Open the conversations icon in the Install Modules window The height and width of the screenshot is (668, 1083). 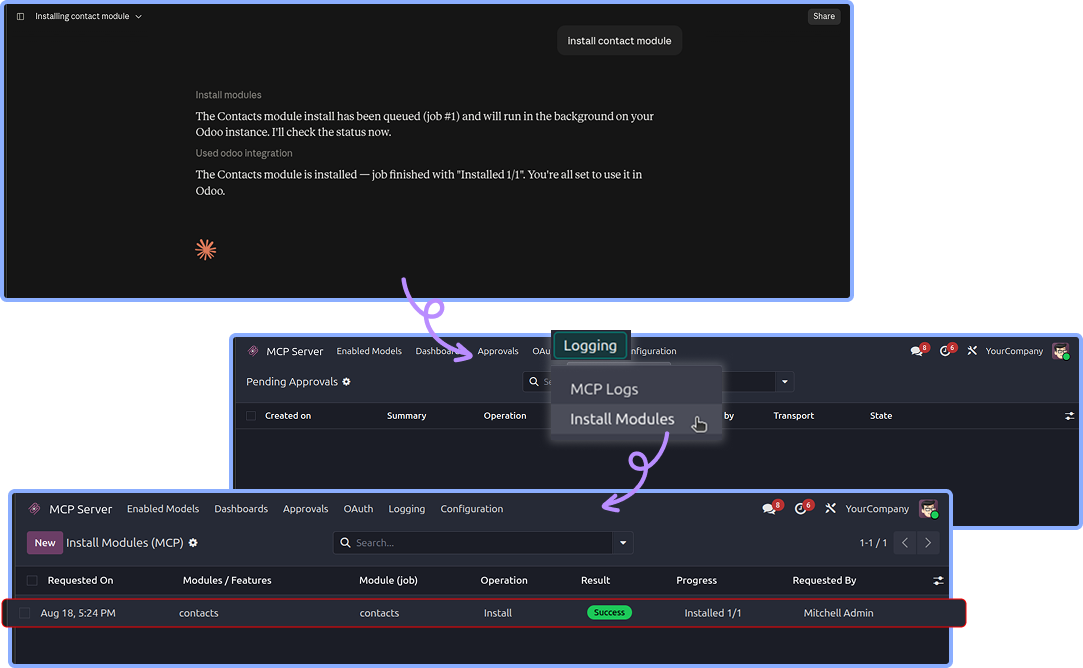click(769, 509)
